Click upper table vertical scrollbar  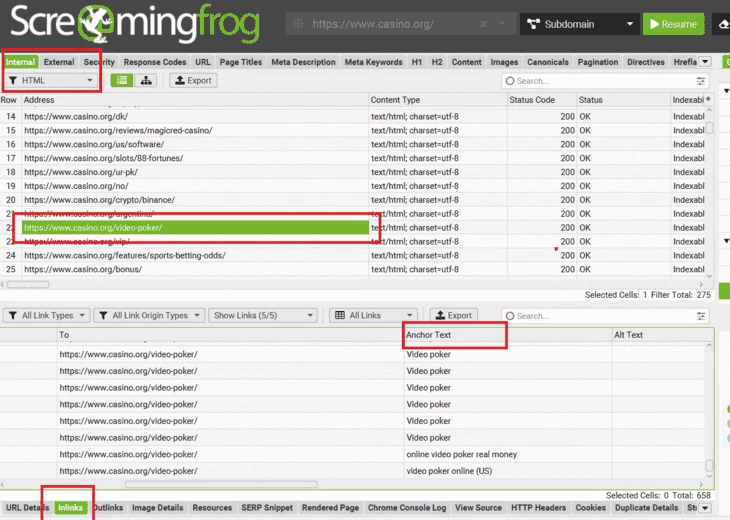(710, 127)
